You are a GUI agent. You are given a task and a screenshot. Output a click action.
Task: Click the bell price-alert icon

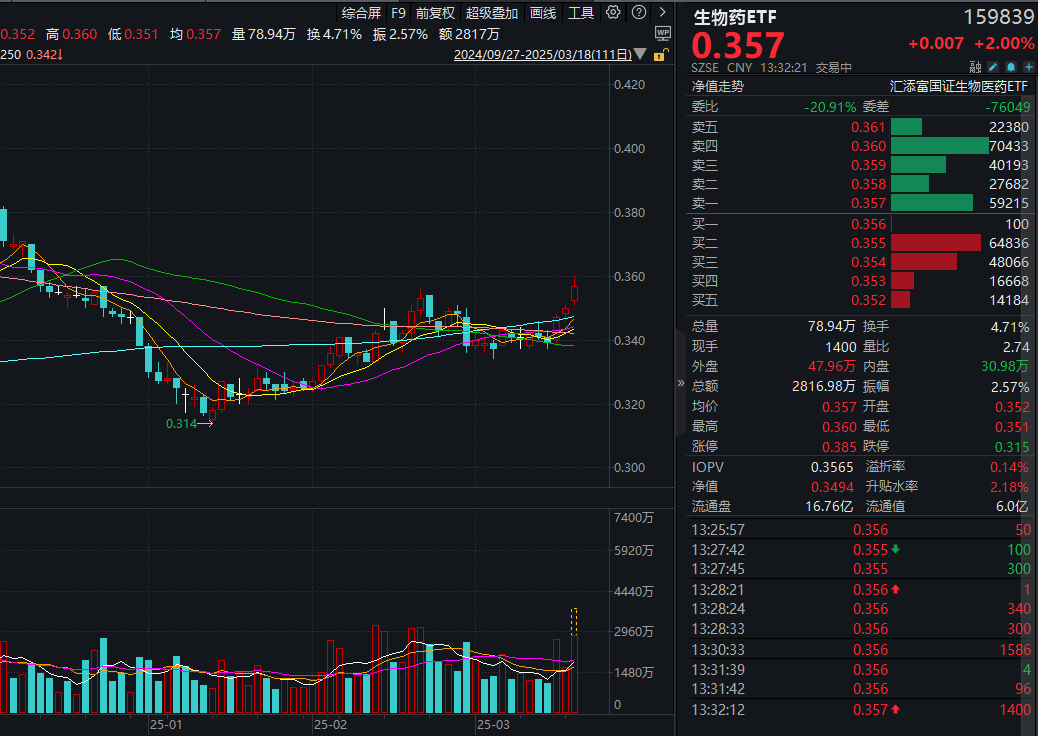pyautogui.click(x=1009, y=65)
